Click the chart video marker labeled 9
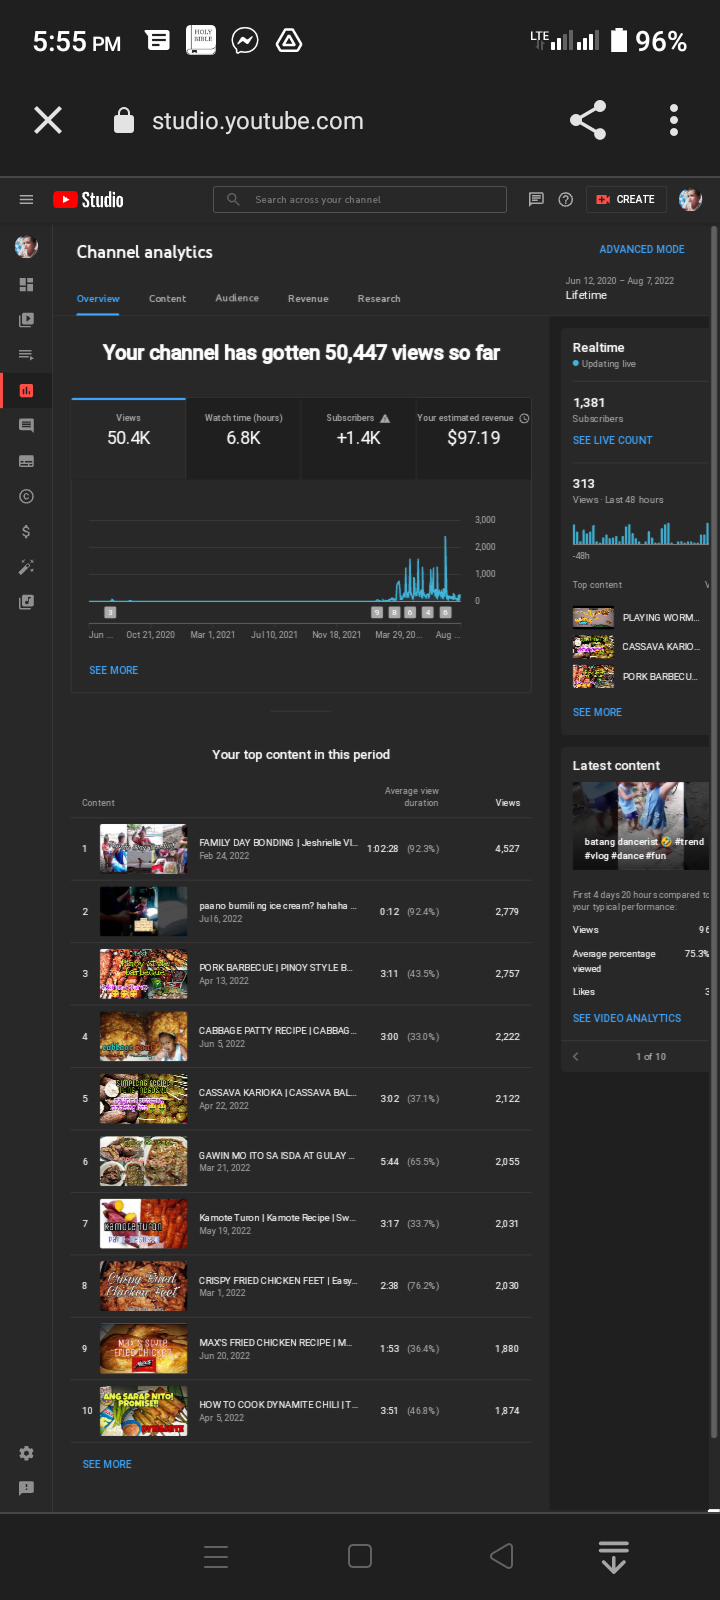The height and width of the screenshot is (1600, 720). click(x=377, y=612)
